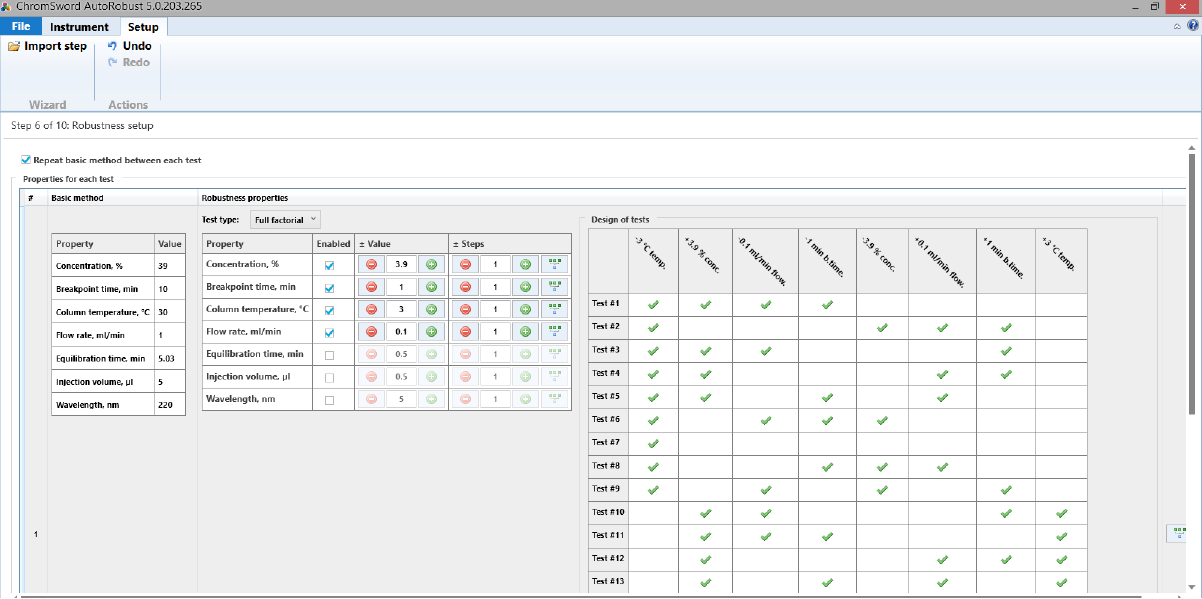
Task: Click grid icon at far right edge
Action: (1179, 533)
